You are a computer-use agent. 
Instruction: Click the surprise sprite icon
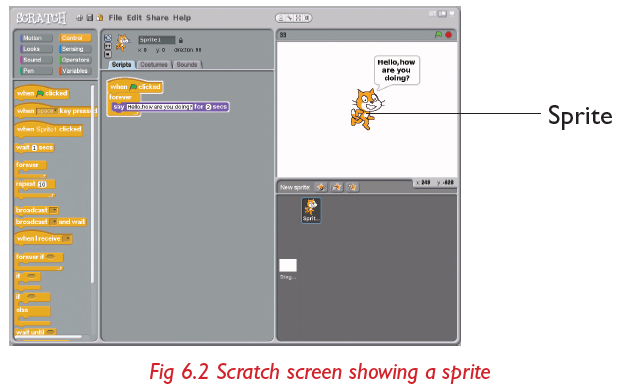click(x=352, y=187)
